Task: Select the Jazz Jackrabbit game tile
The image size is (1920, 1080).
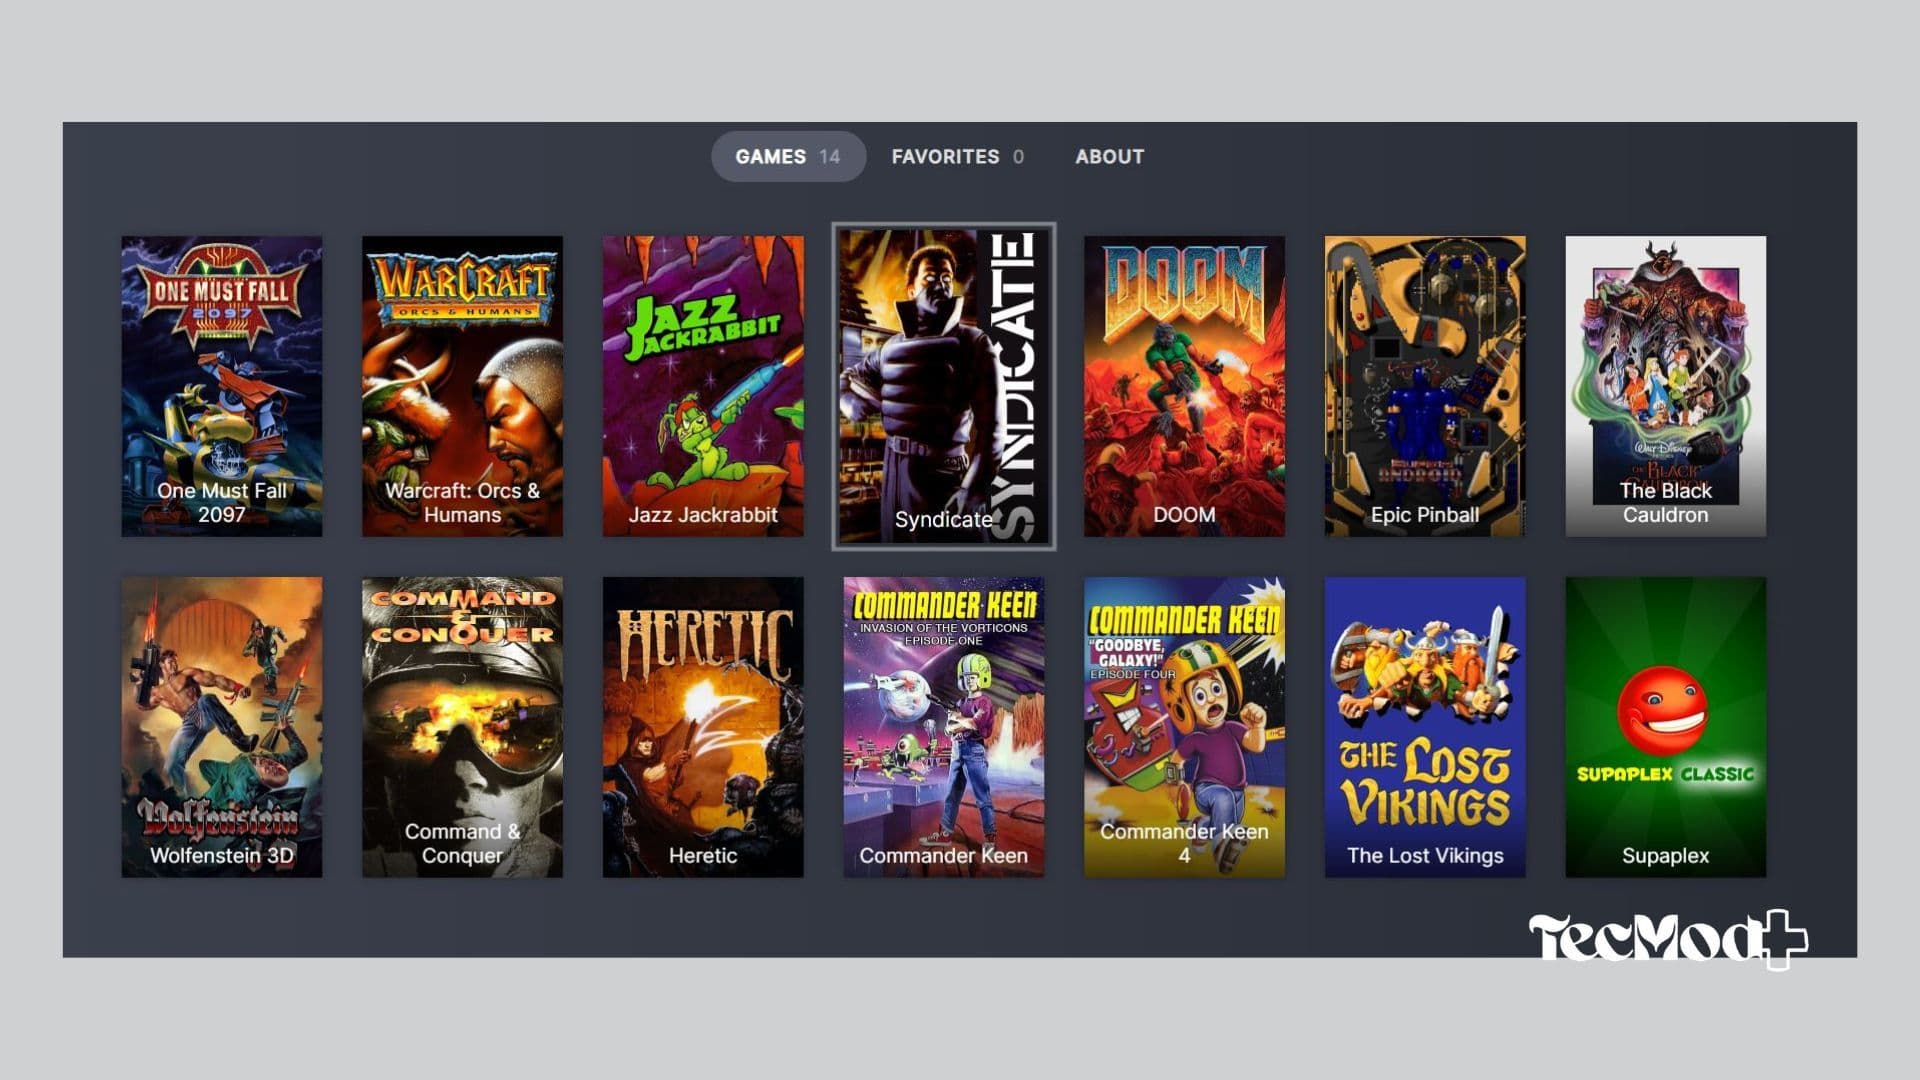Action: click(702, 385)
